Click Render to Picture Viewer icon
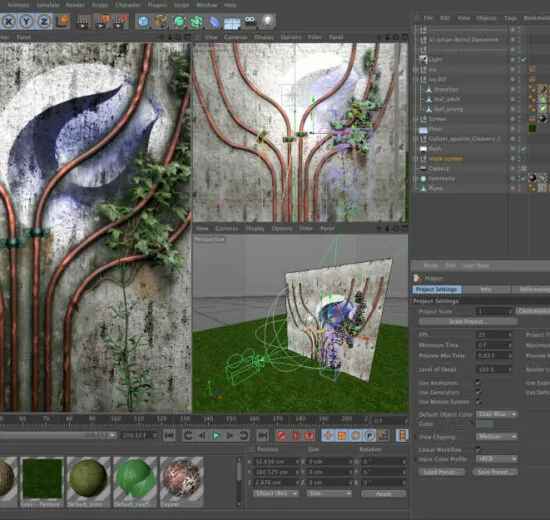Viewport: 550px width, 520px height. tap(101, 22)
